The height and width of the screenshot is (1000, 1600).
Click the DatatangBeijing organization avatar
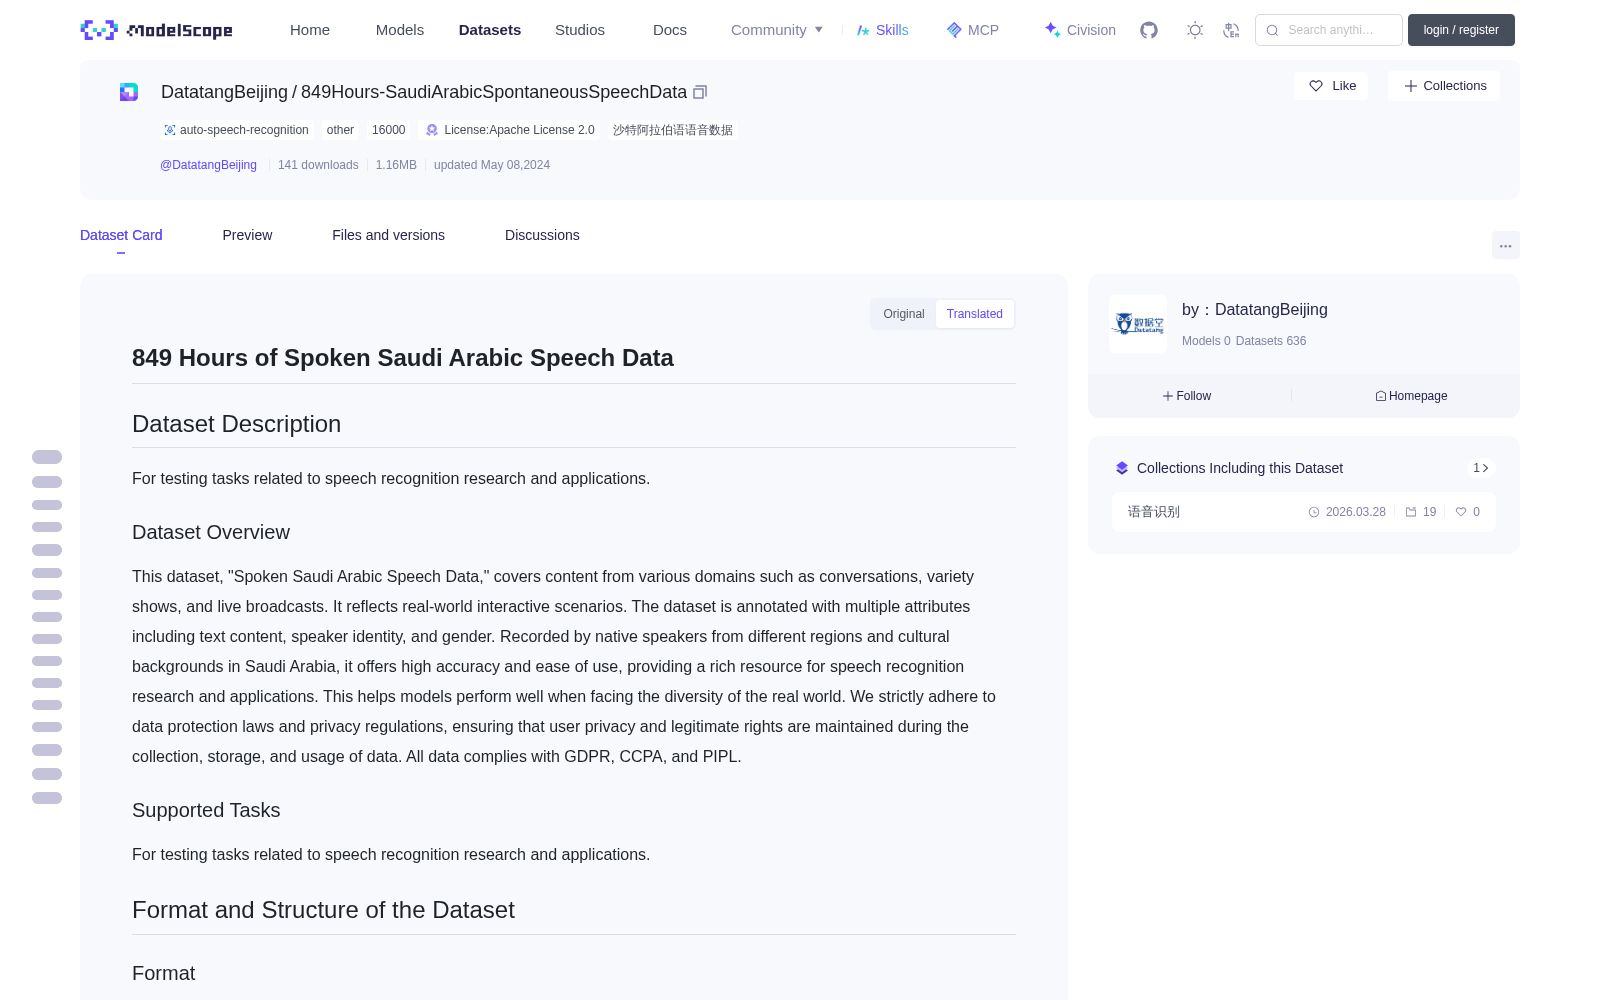(x=1138, y=324)
